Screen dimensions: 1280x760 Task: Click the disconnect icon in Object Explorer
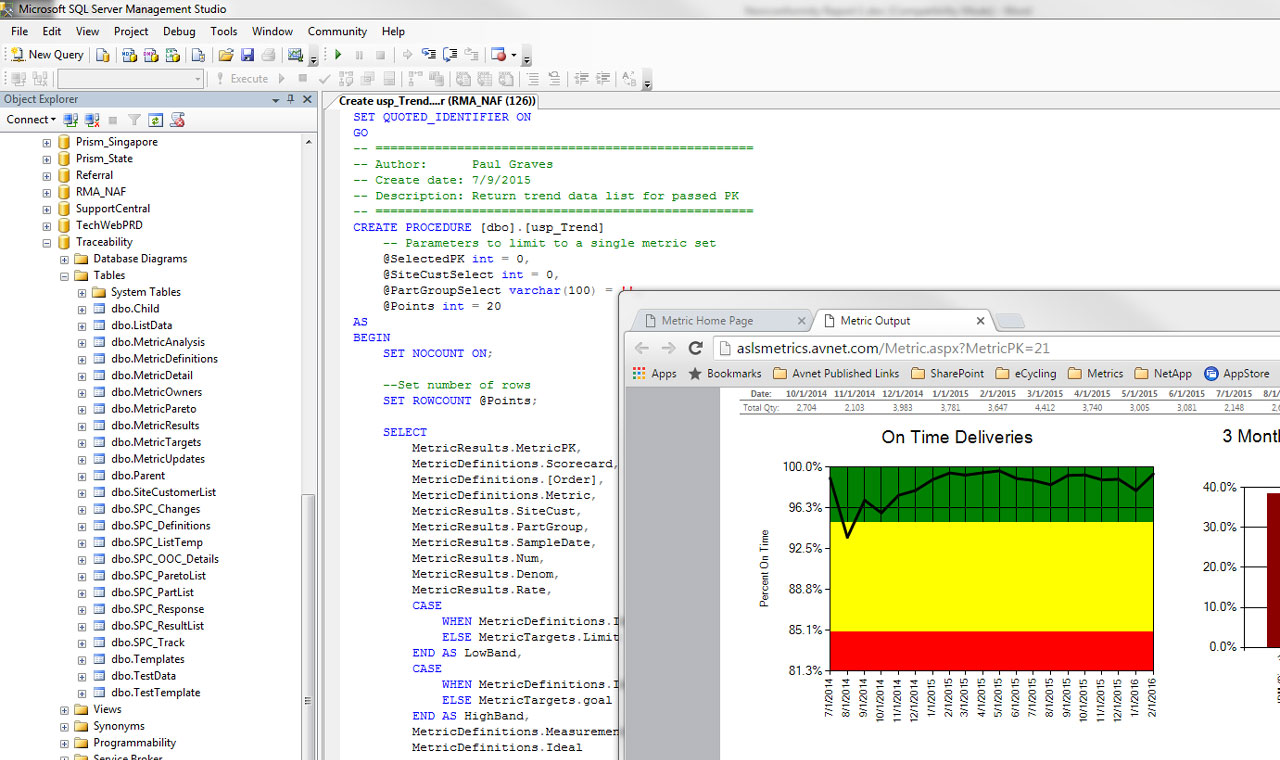(x=92, y=120)
